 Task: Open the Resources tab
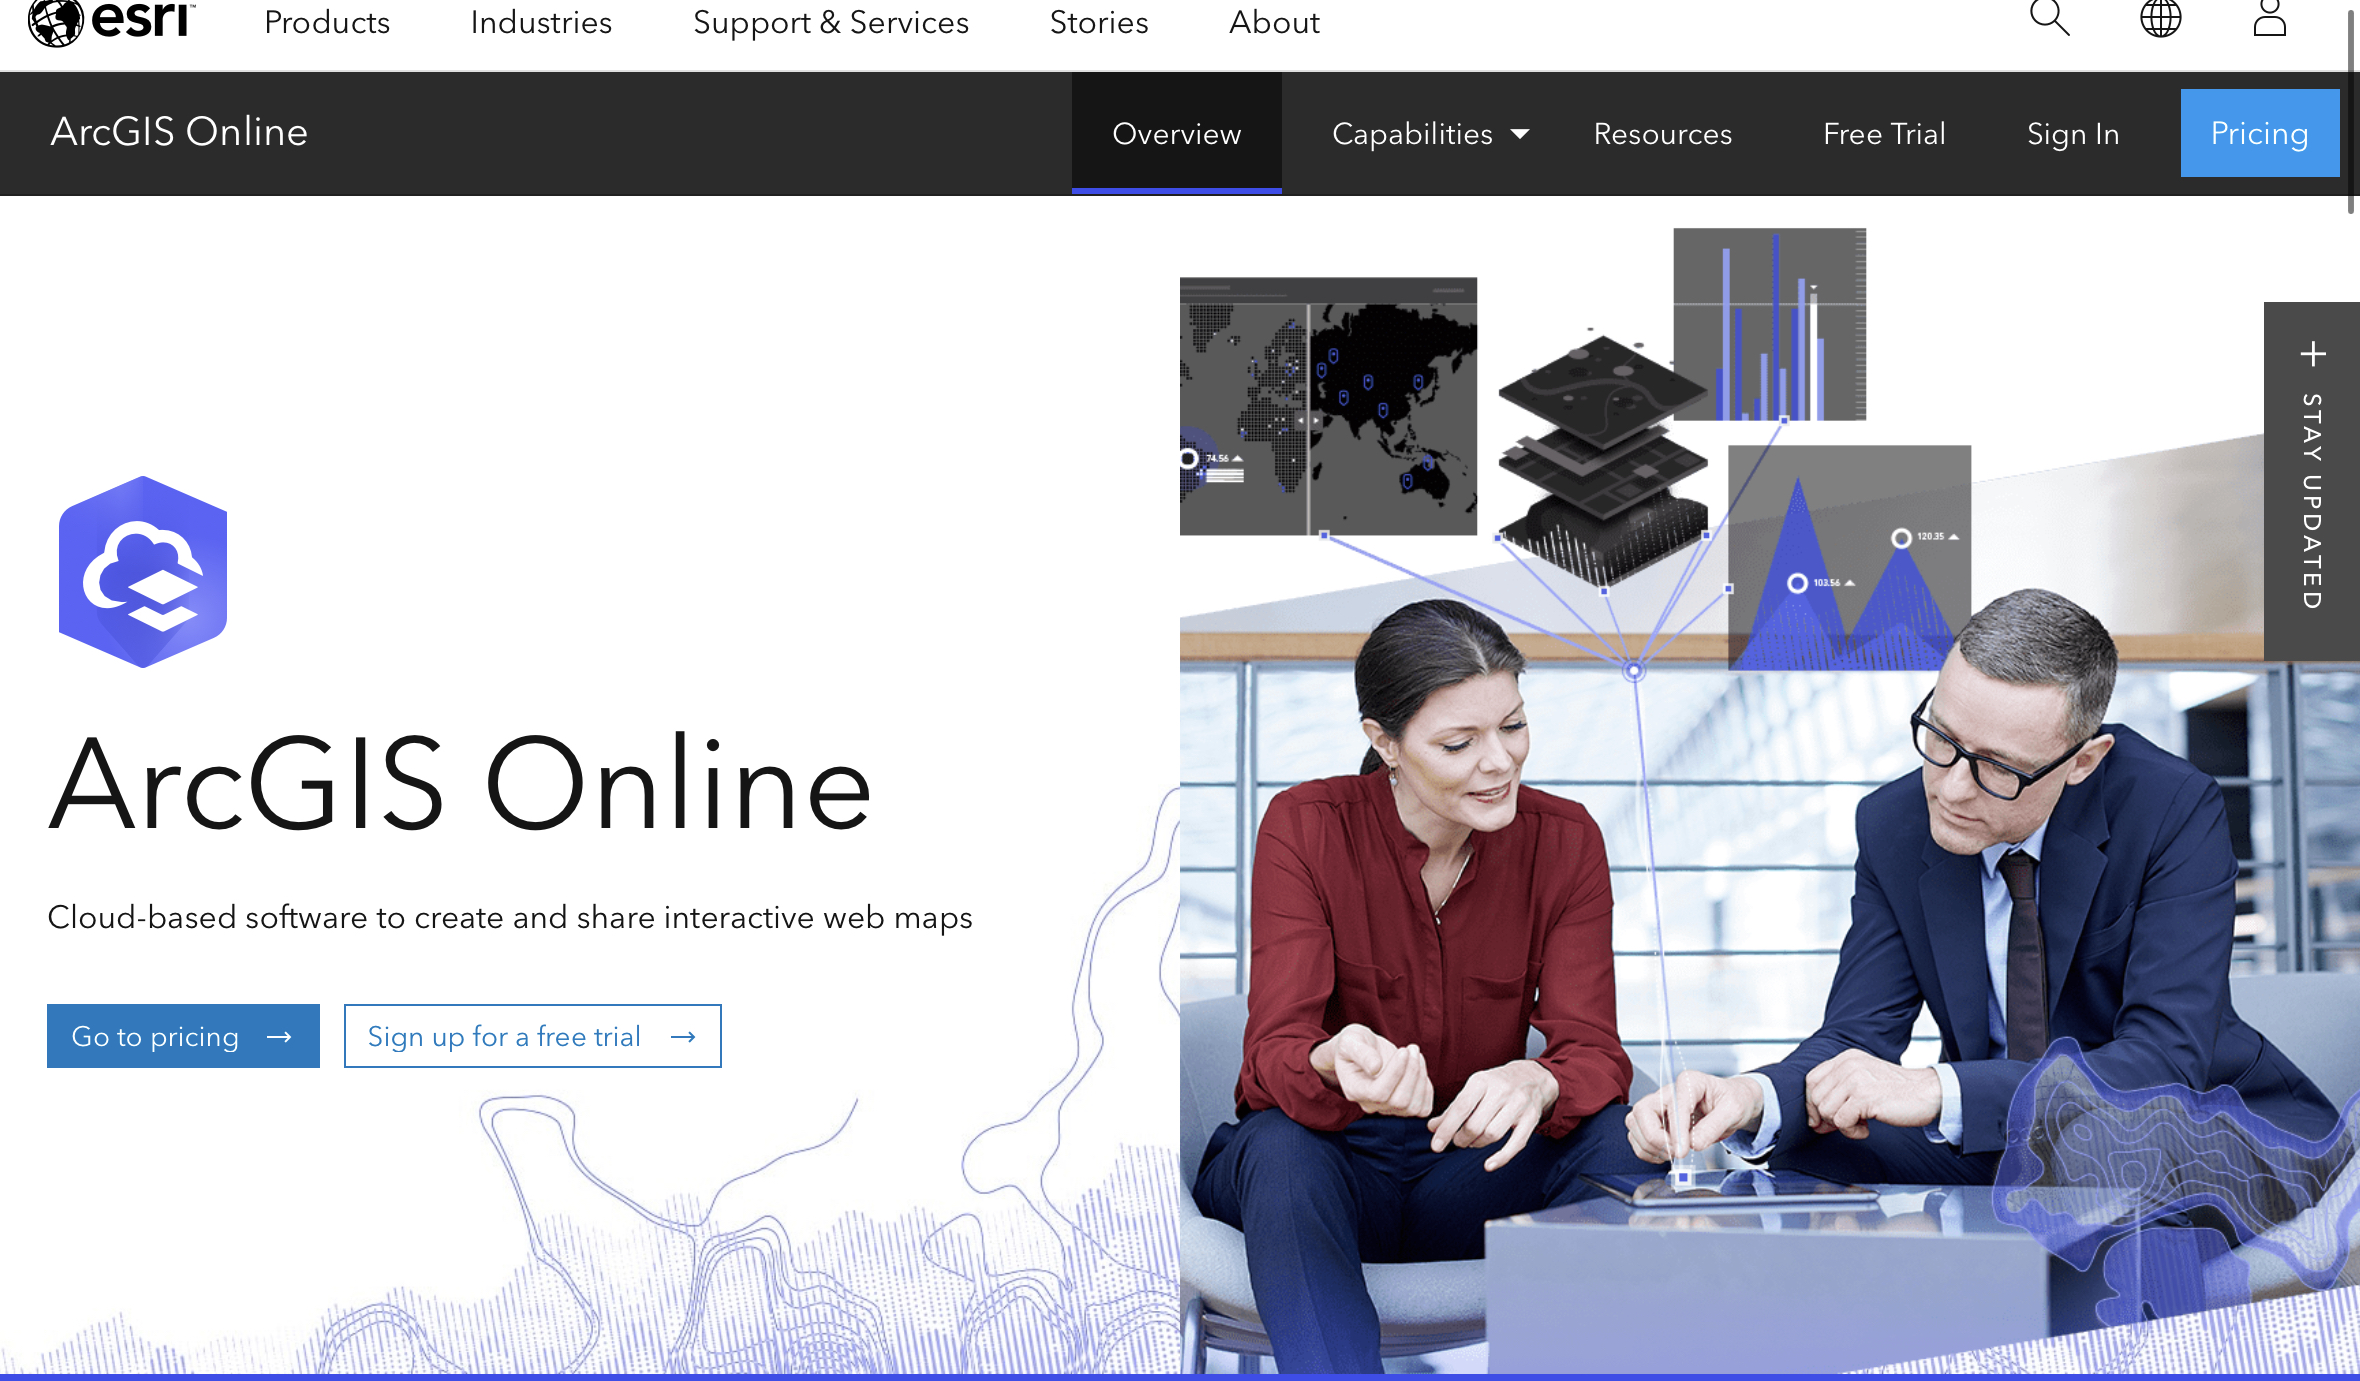tap(1662, 133)
